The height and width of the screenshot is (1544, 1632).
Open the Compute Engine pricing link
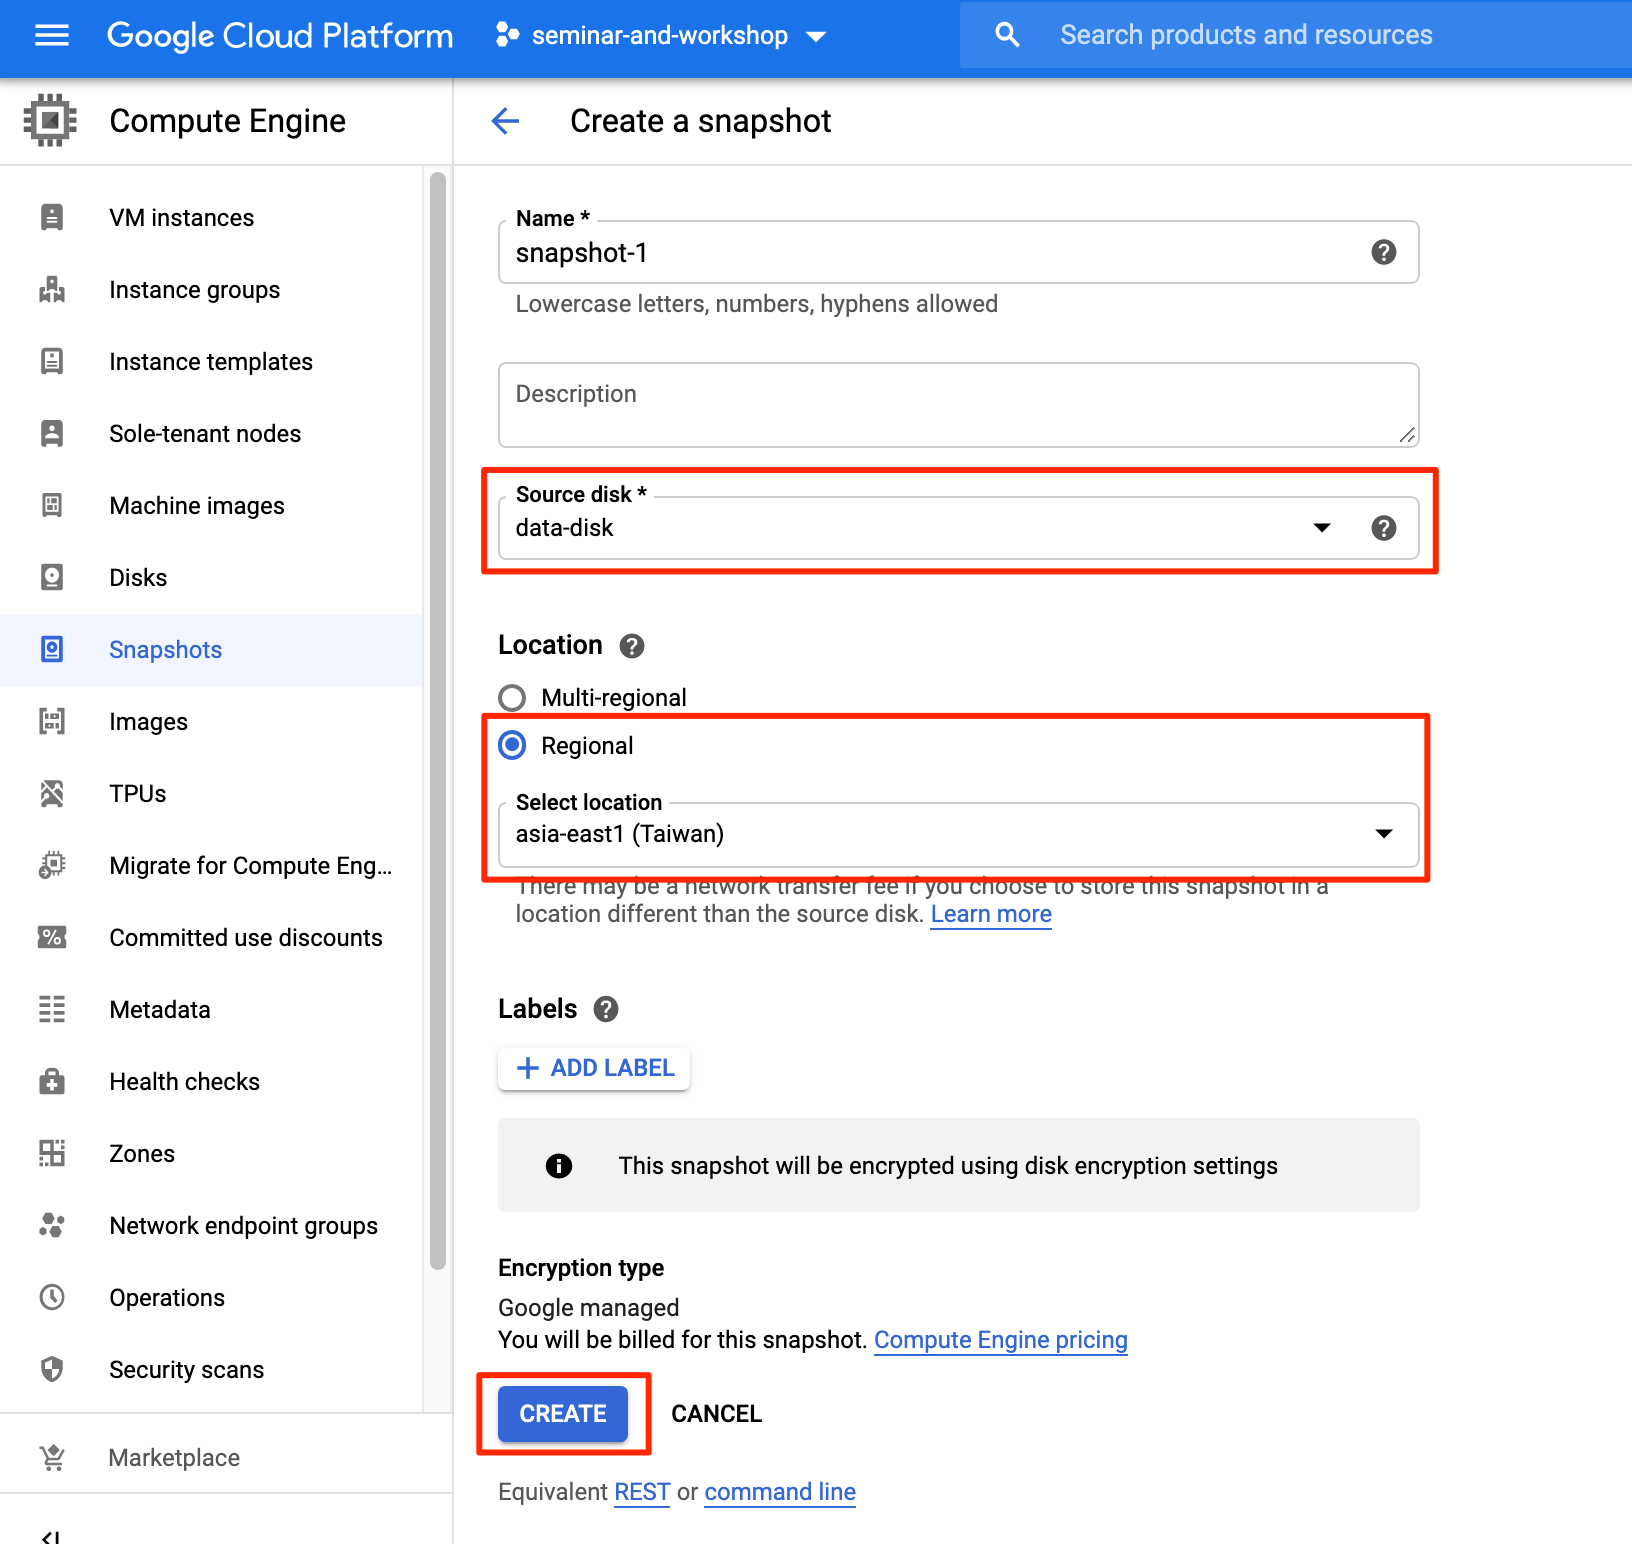tap(1000, 1339)
